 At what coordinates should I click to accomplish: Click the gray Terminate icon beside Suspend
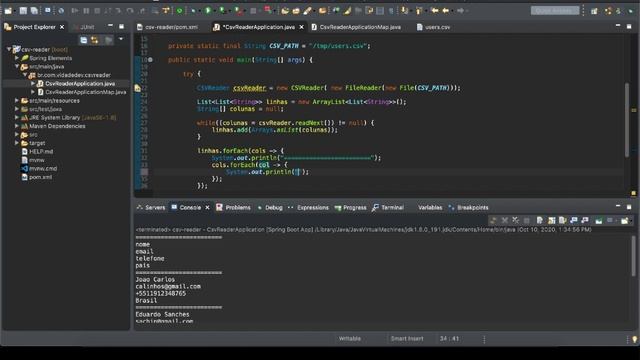tap(97, 11)
